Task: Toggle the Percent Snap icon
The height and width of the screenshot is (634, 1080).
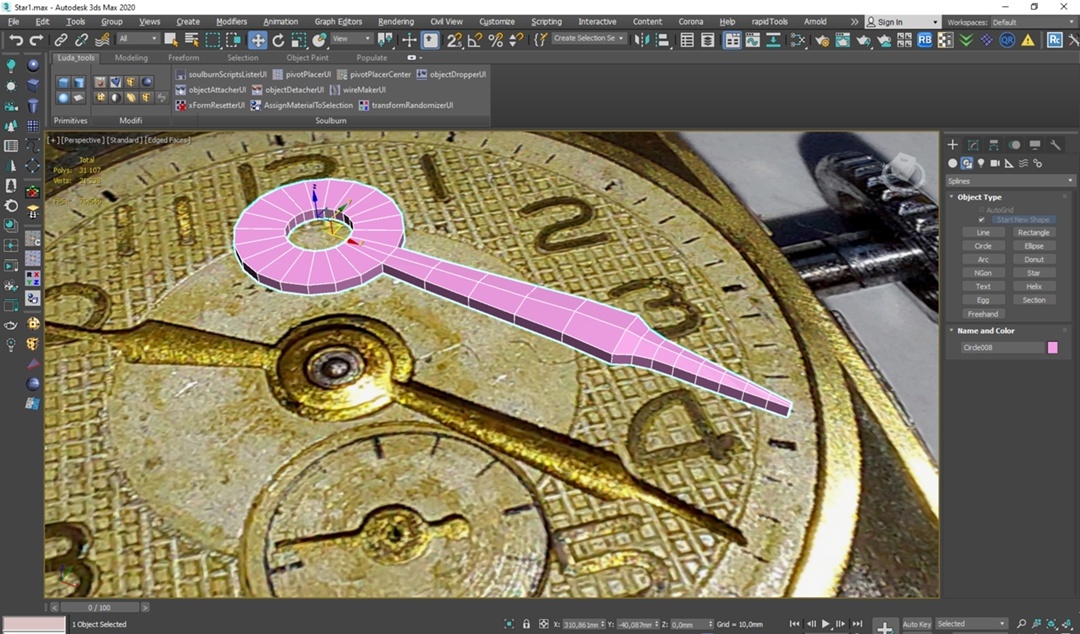Action: [x=495, y=40]
